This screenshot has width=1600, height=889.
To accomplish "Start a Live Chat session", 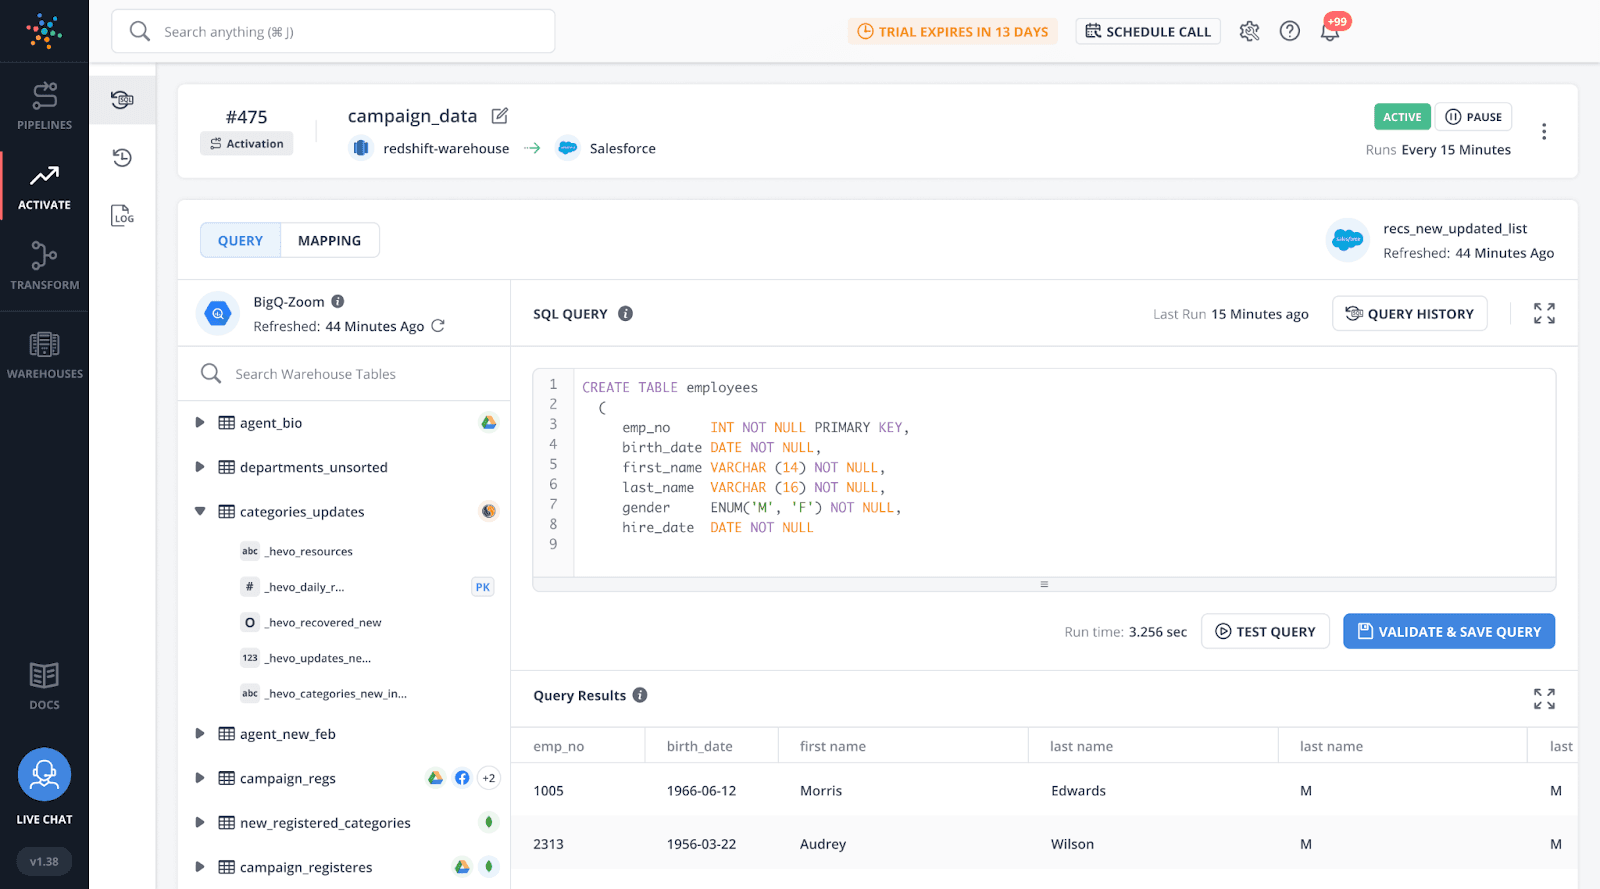I will (x=44, y=787).
